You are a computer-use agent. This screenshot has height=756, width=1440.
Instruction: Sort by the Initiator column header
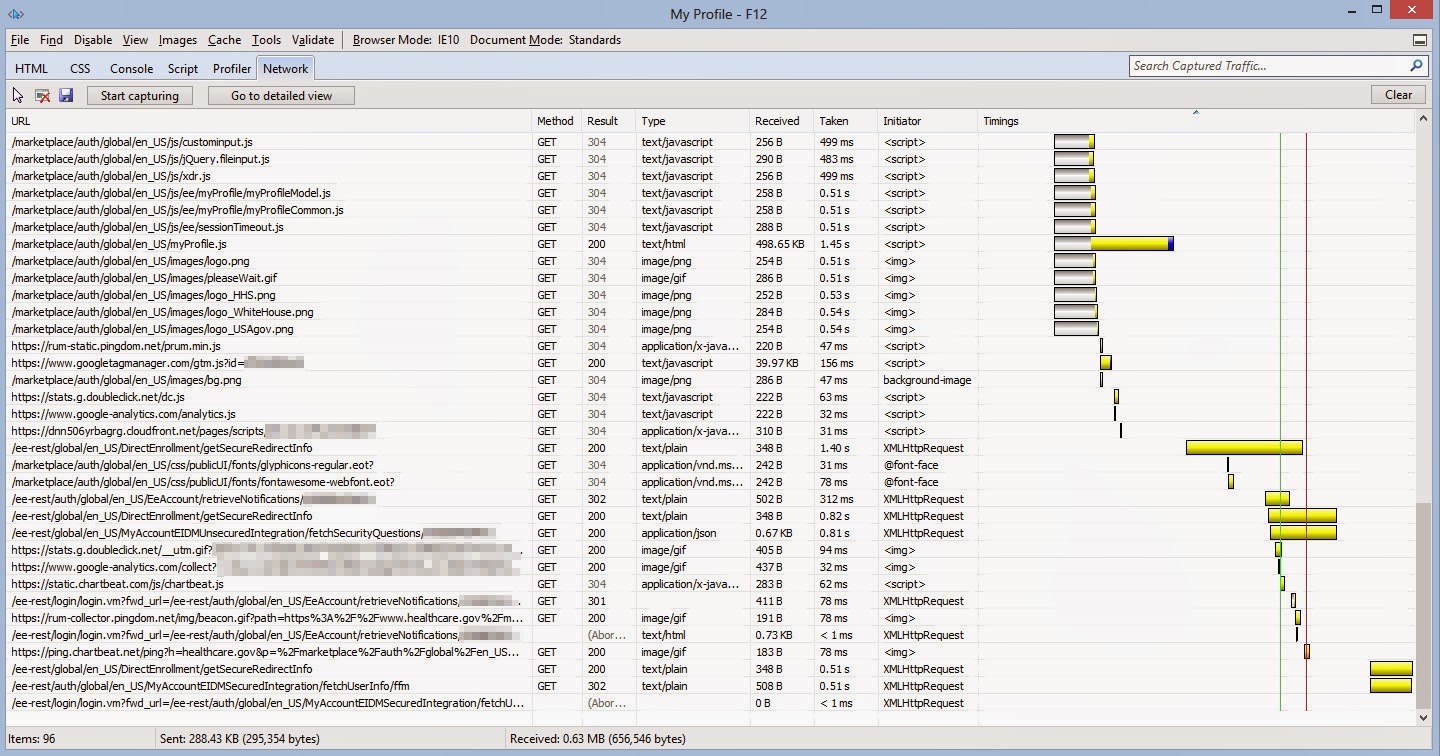point(927,121)
